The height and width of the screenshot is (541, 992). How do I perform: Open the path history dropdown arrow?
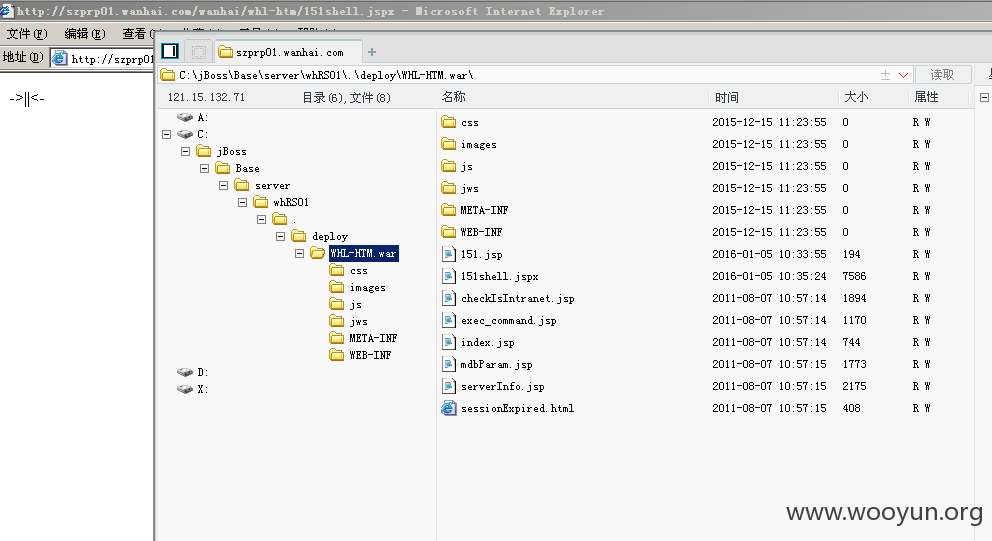[x=903, y=75]
